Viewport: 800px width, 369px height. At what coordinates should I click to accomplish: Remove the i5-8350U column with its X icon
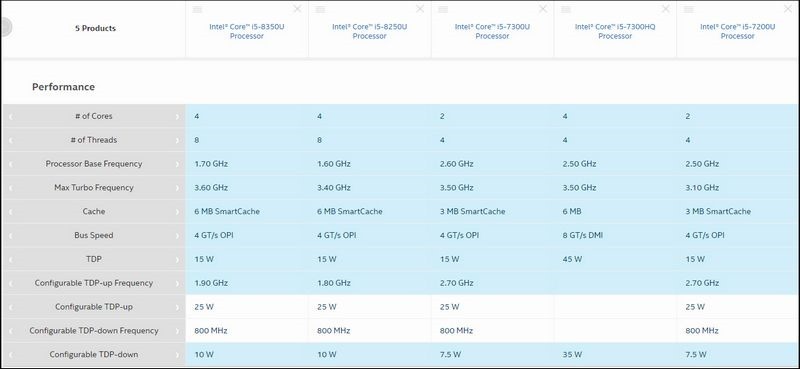(x=297, y=9)
